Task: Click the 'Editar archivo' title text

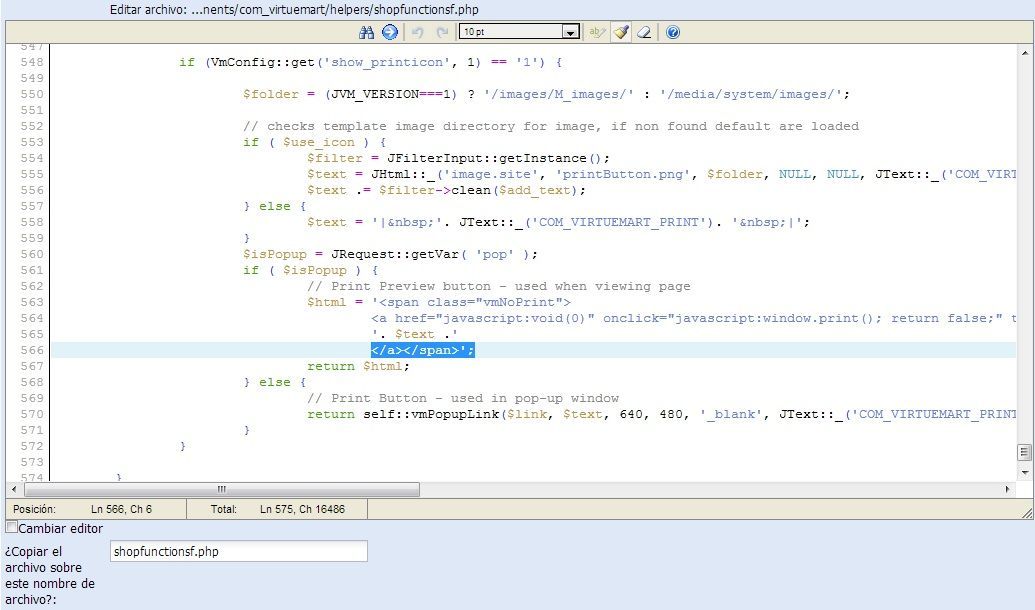Action: [x=294, y=10]
